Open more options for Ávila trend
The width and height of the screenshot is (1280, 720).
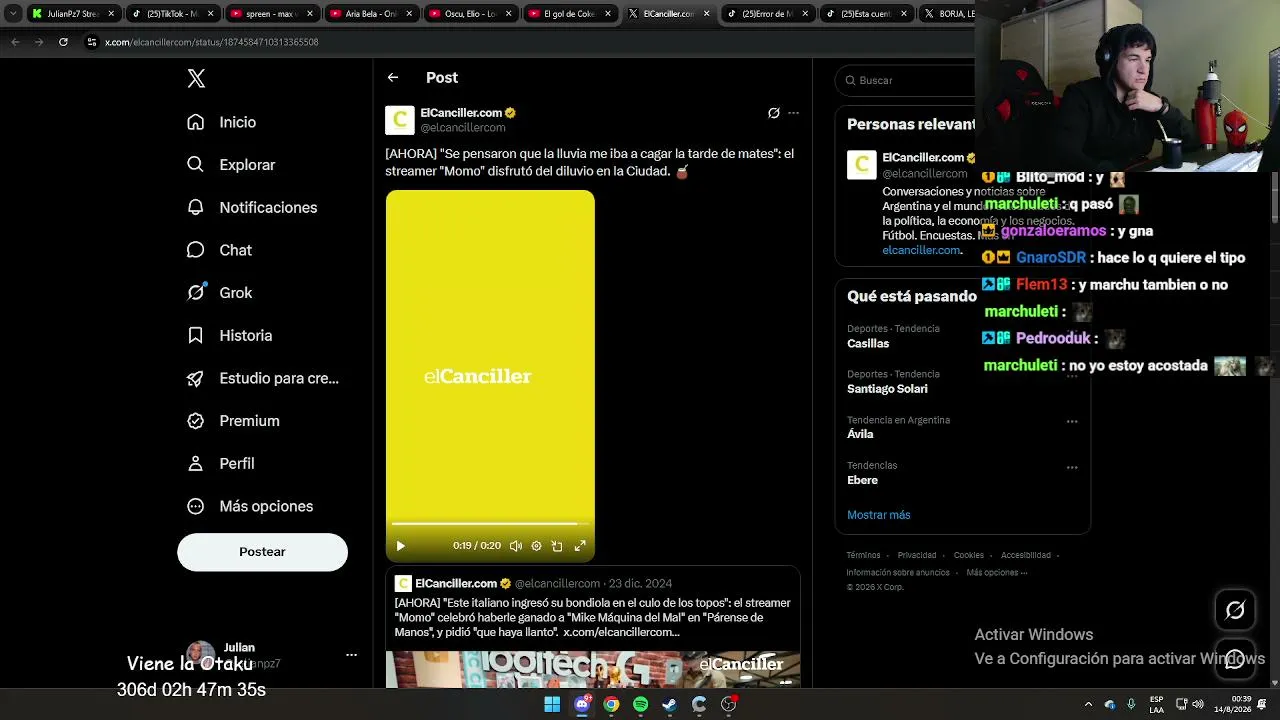click(x=1072, y=421)
